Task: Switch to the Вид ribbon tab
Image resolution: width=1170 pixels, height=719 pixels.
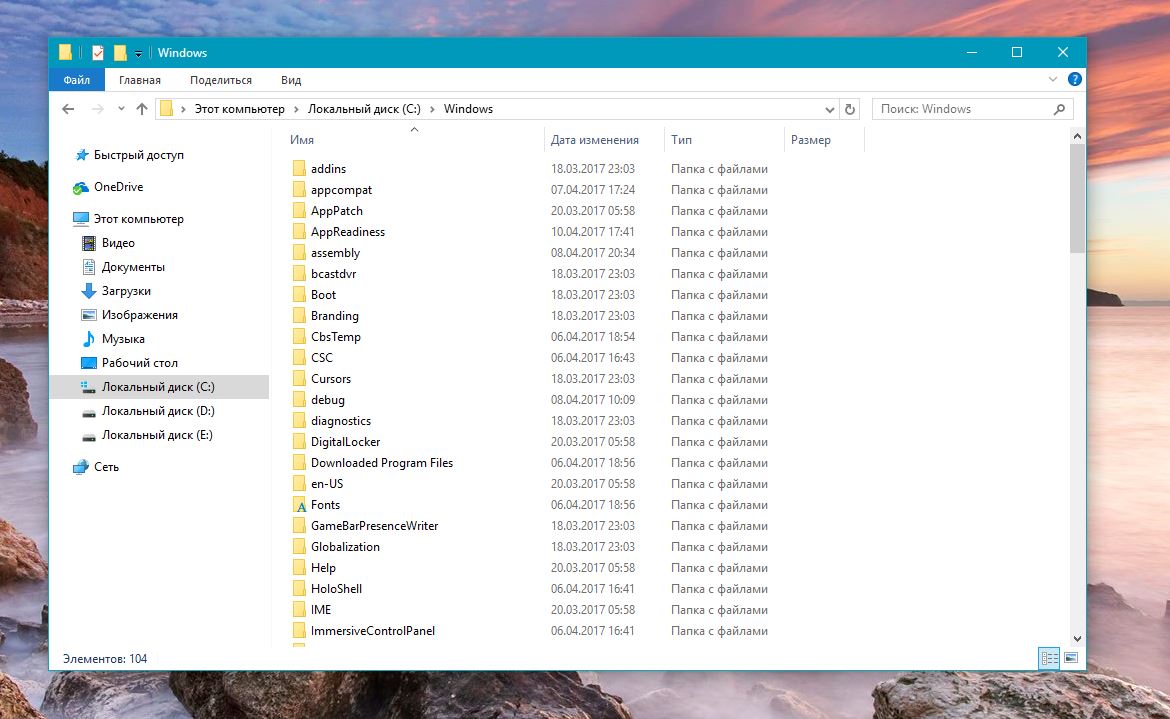Action: pos(291,80)
